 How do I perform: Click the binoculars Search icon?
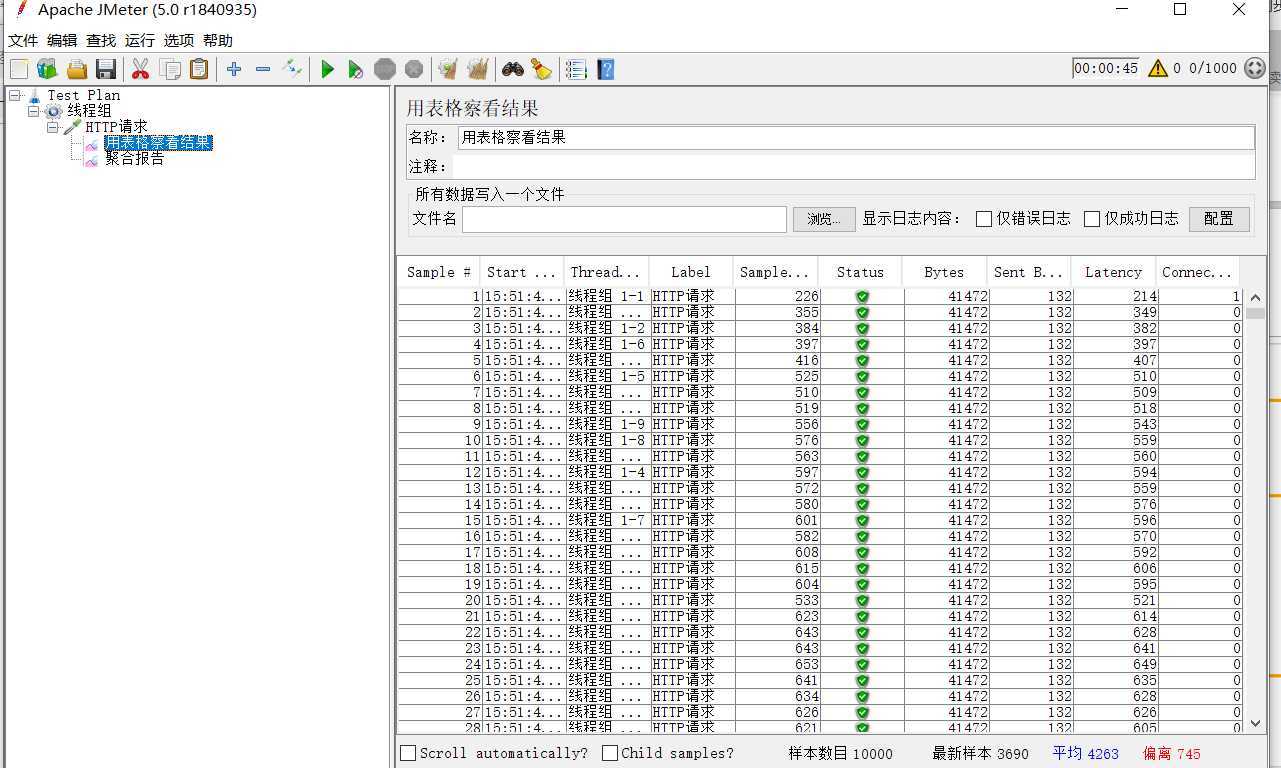(x=513, y=69)
